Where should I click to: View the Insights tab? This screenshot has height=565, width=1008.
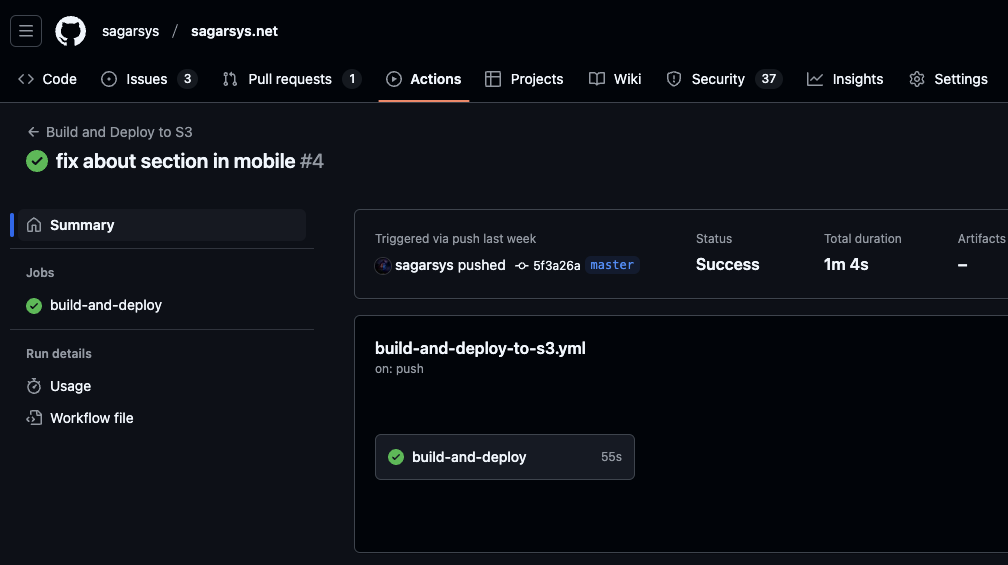(845, 79)
